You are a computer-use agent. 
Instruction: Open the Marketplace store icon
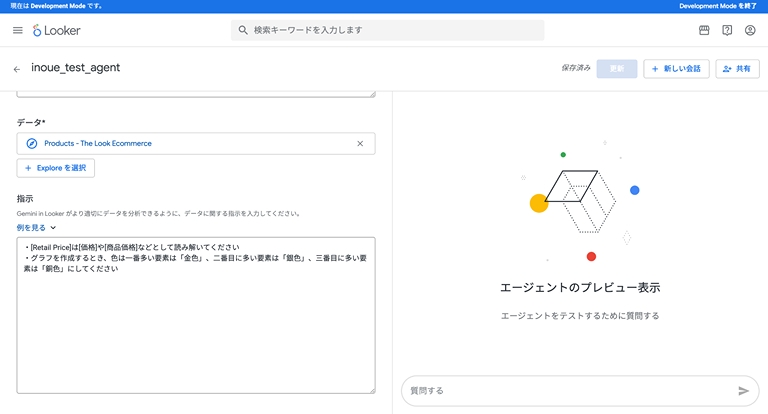pyautogui.click(x=704, y=30)
